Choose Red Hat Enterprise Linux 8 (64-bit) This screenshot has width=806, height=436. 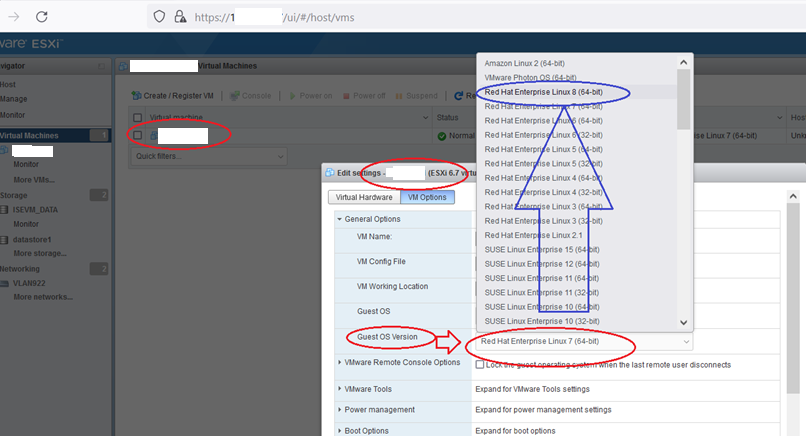click(x=543, y=92)
